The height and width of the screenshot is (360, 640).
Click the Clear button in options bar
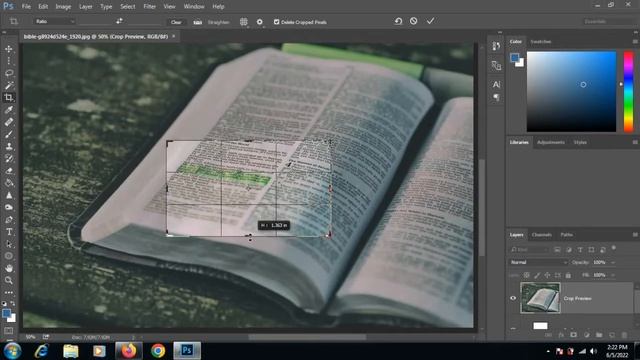pos(176,22)
